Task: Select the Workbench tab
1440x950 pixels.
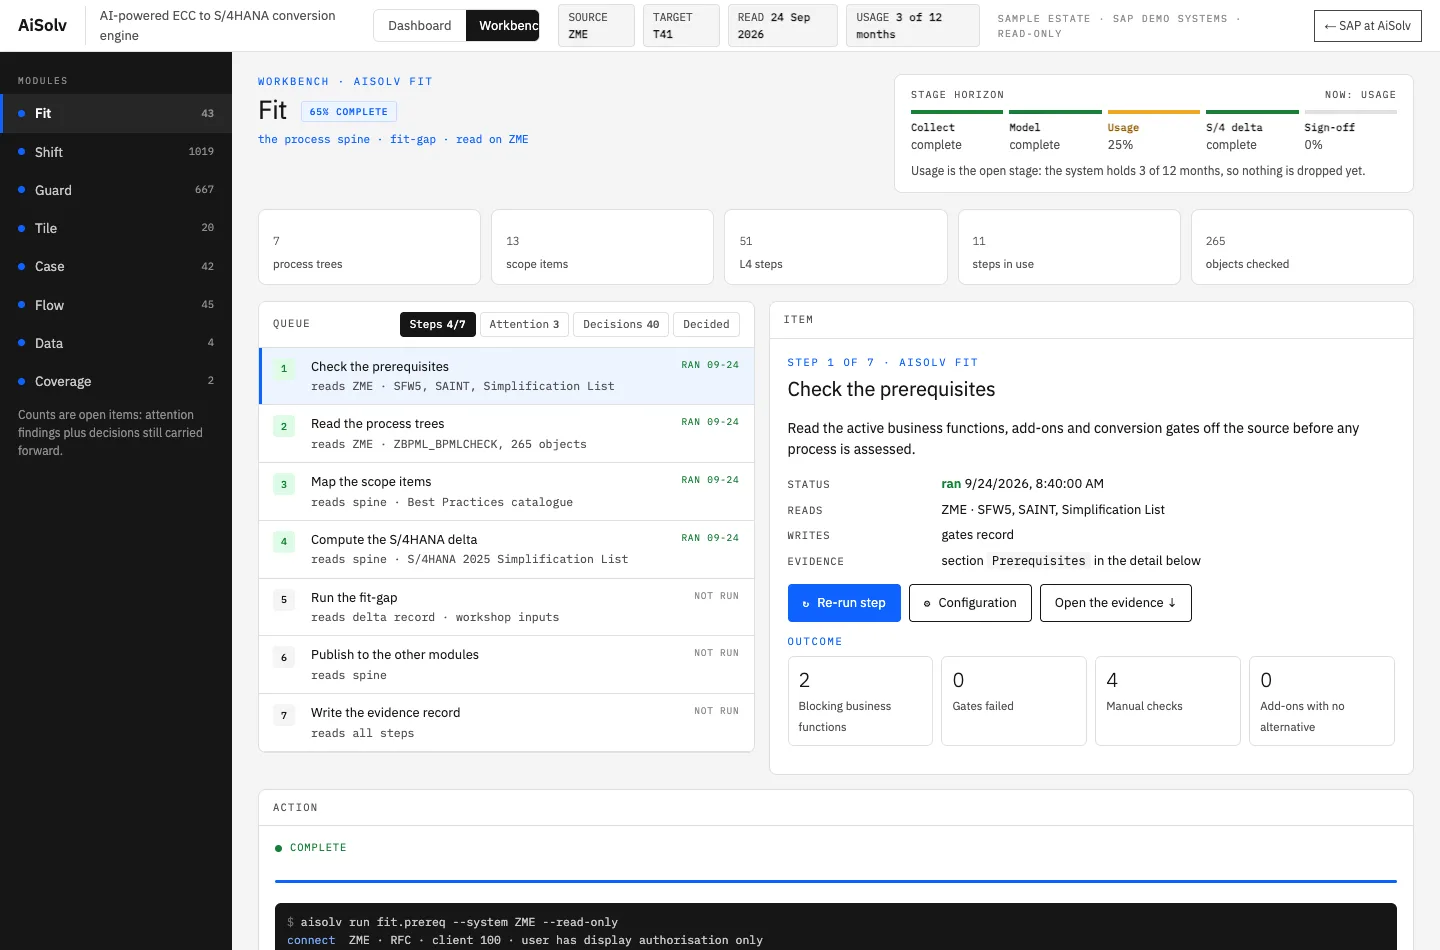Action: (503, 26)
